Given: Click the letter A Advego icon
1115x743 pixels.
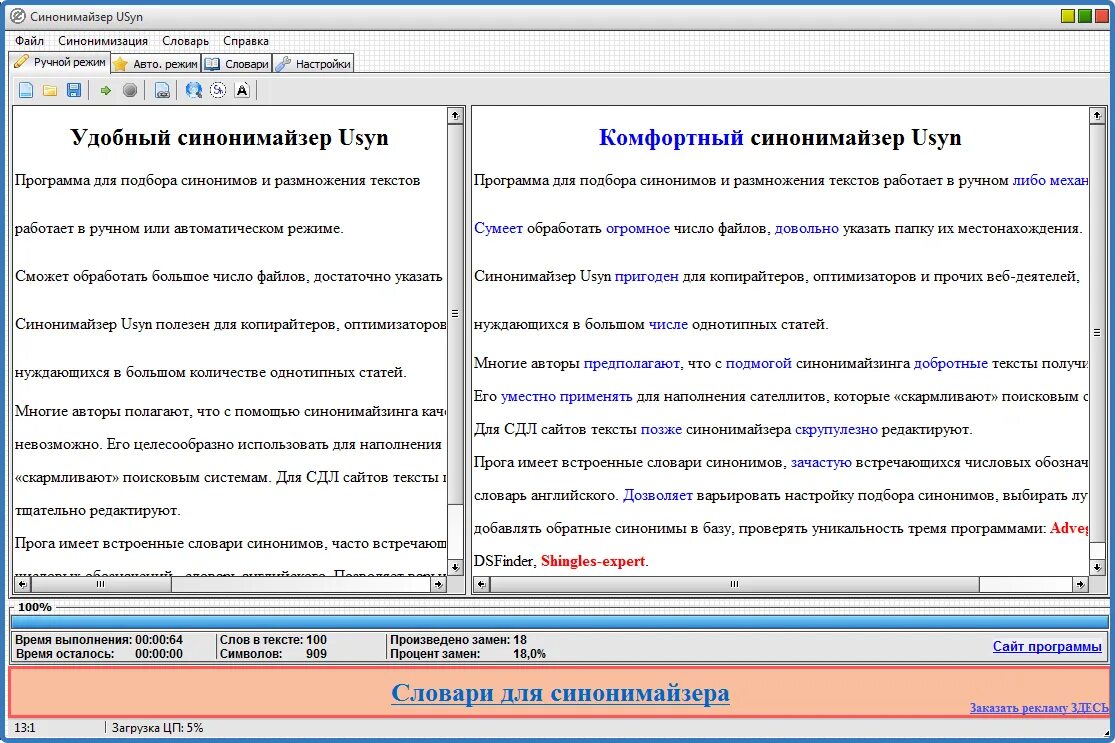Looking at the screenshot, I should [242, 90].
